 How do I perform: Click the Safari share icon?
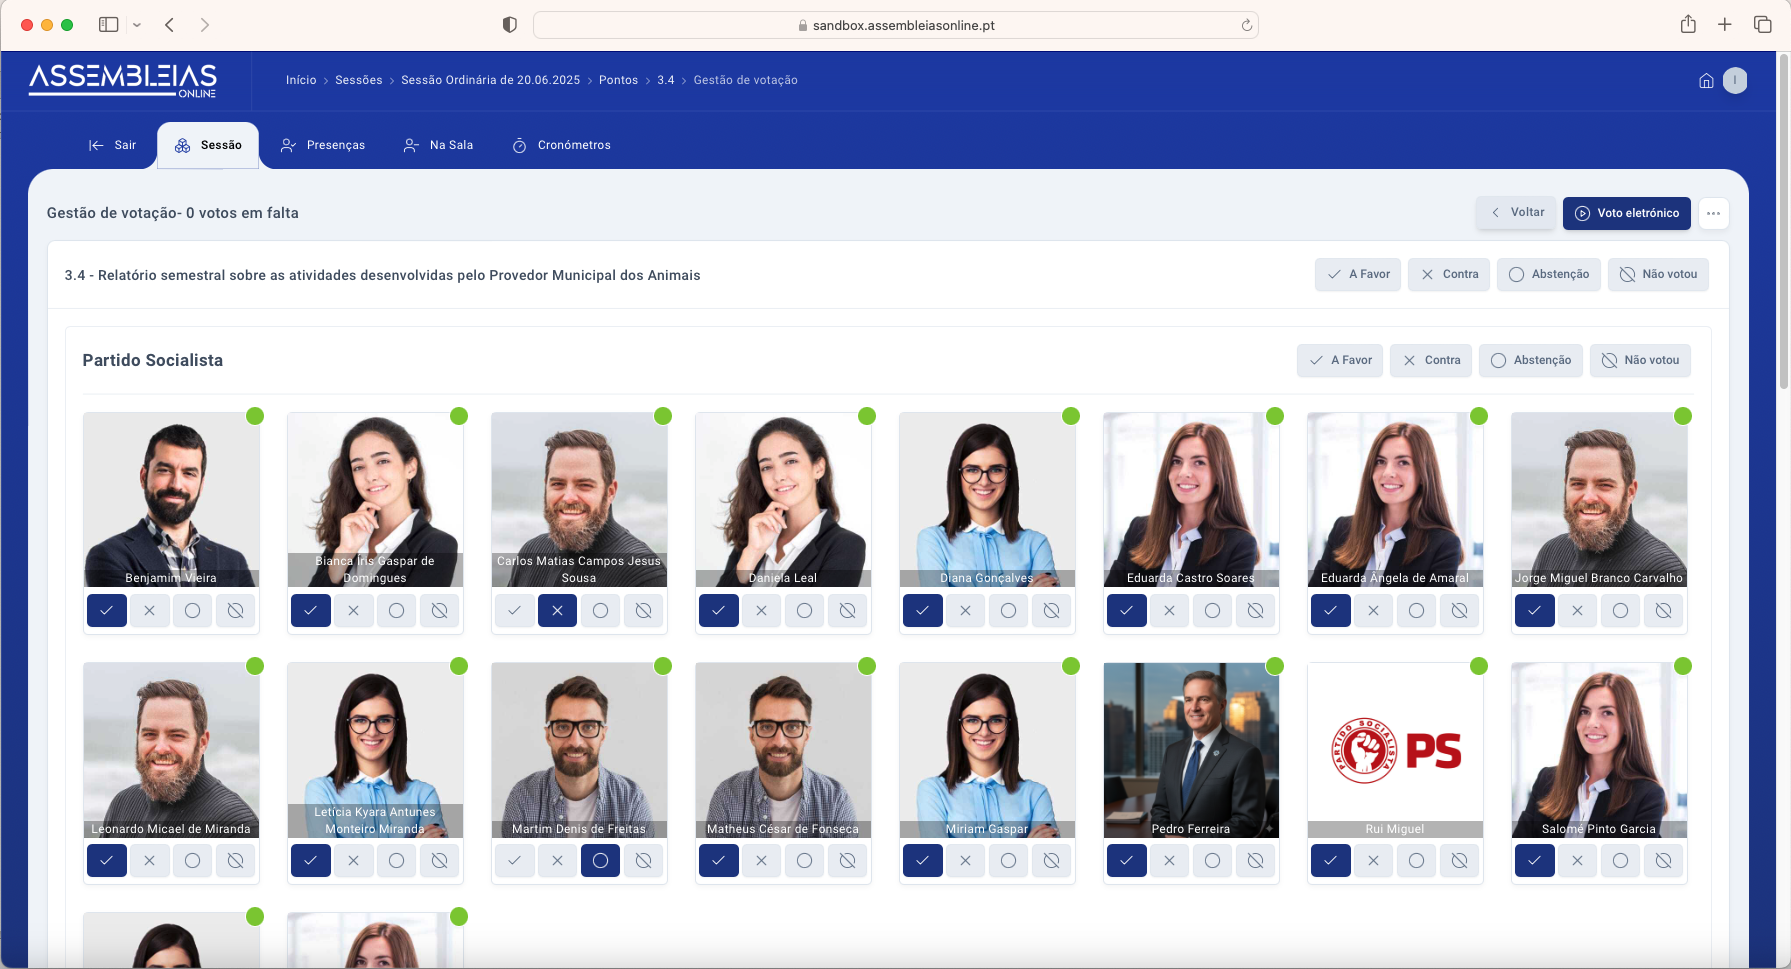pyautogui.click(x=1688, y=25)
